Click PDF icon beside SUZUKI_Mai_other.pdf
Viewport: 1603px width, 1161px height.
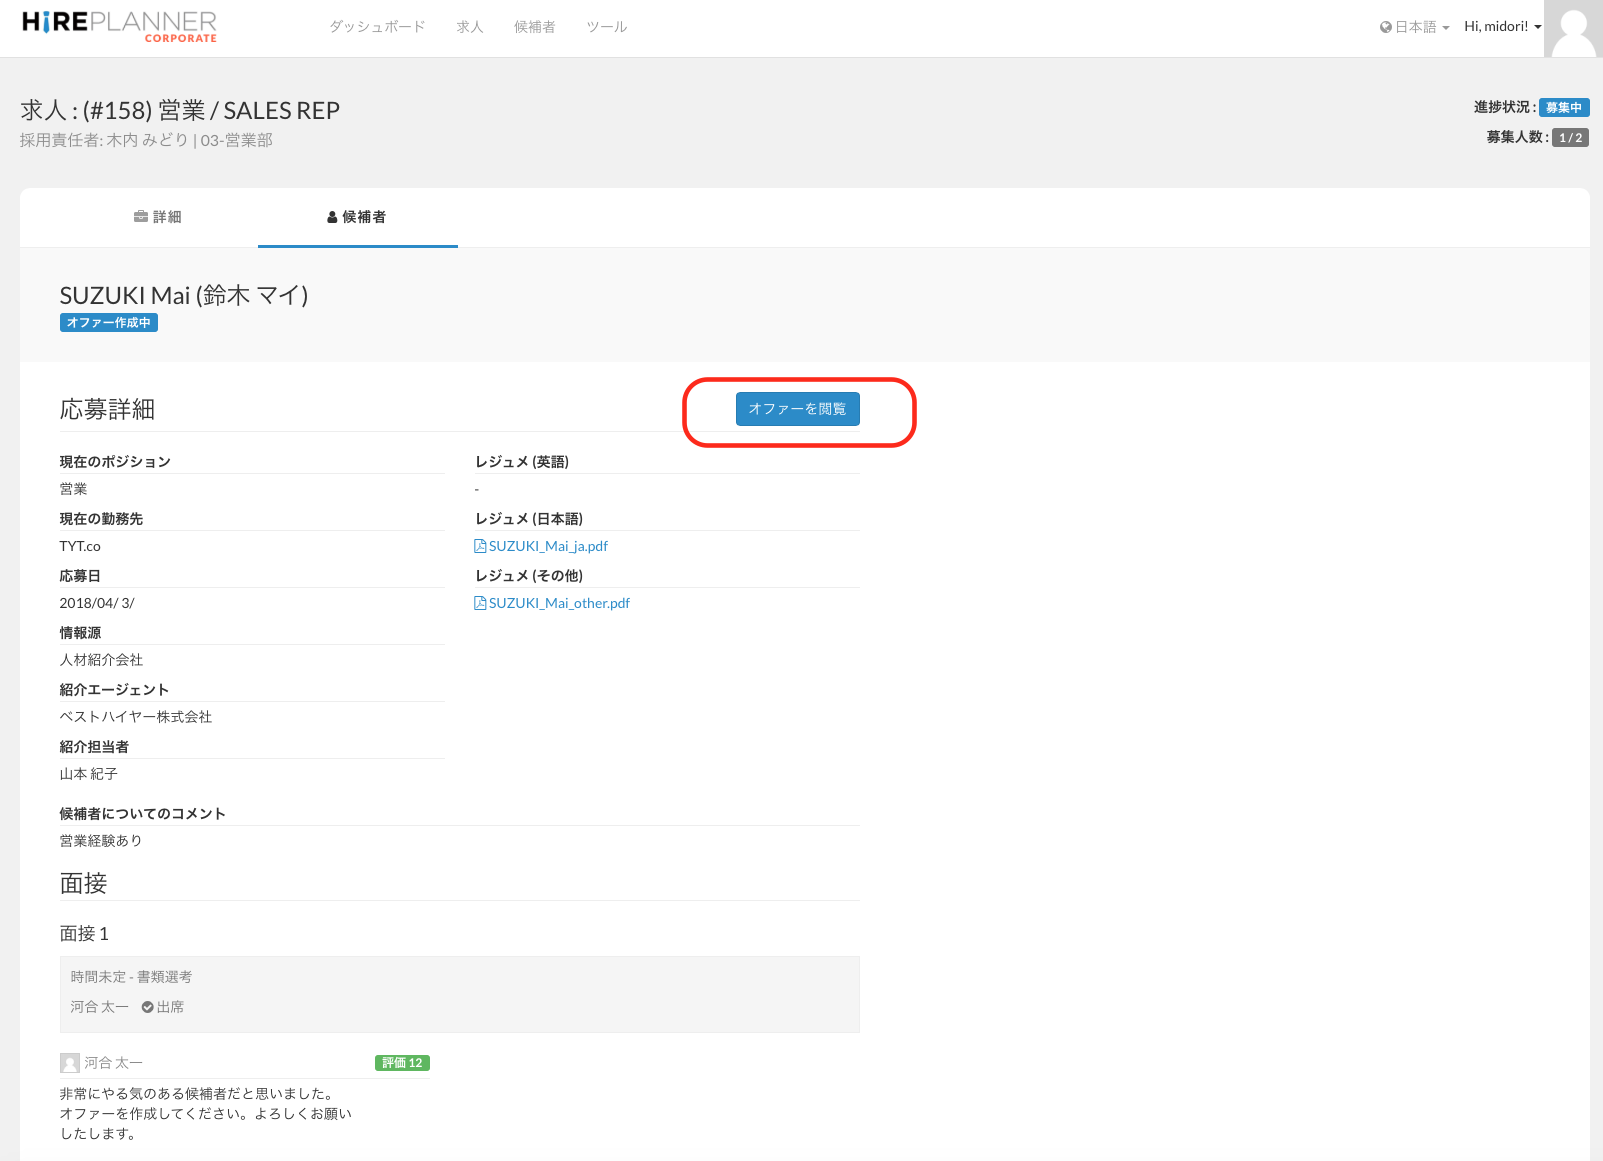480,603
